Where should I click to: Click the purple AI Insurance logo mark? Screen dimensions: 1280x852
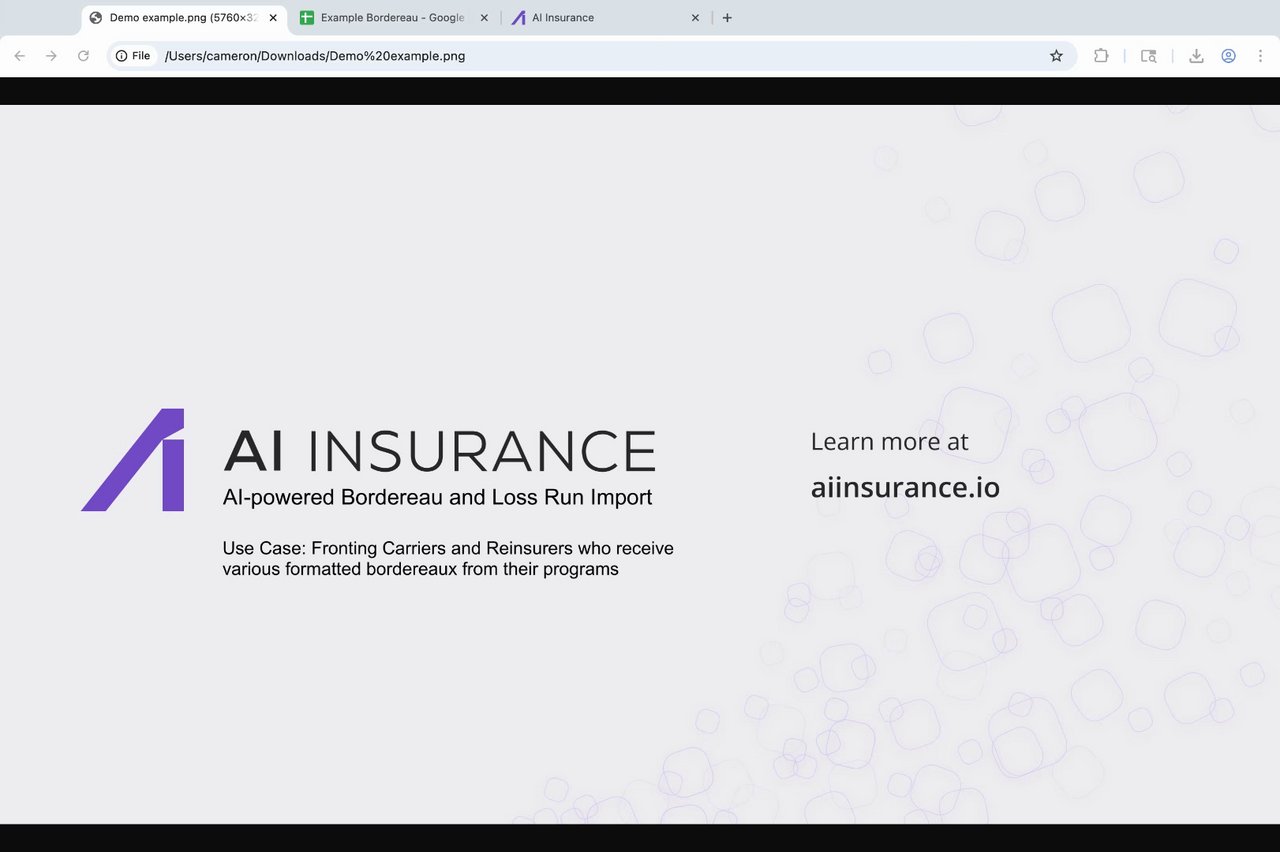pyautogui.click(x=133, y=460)
